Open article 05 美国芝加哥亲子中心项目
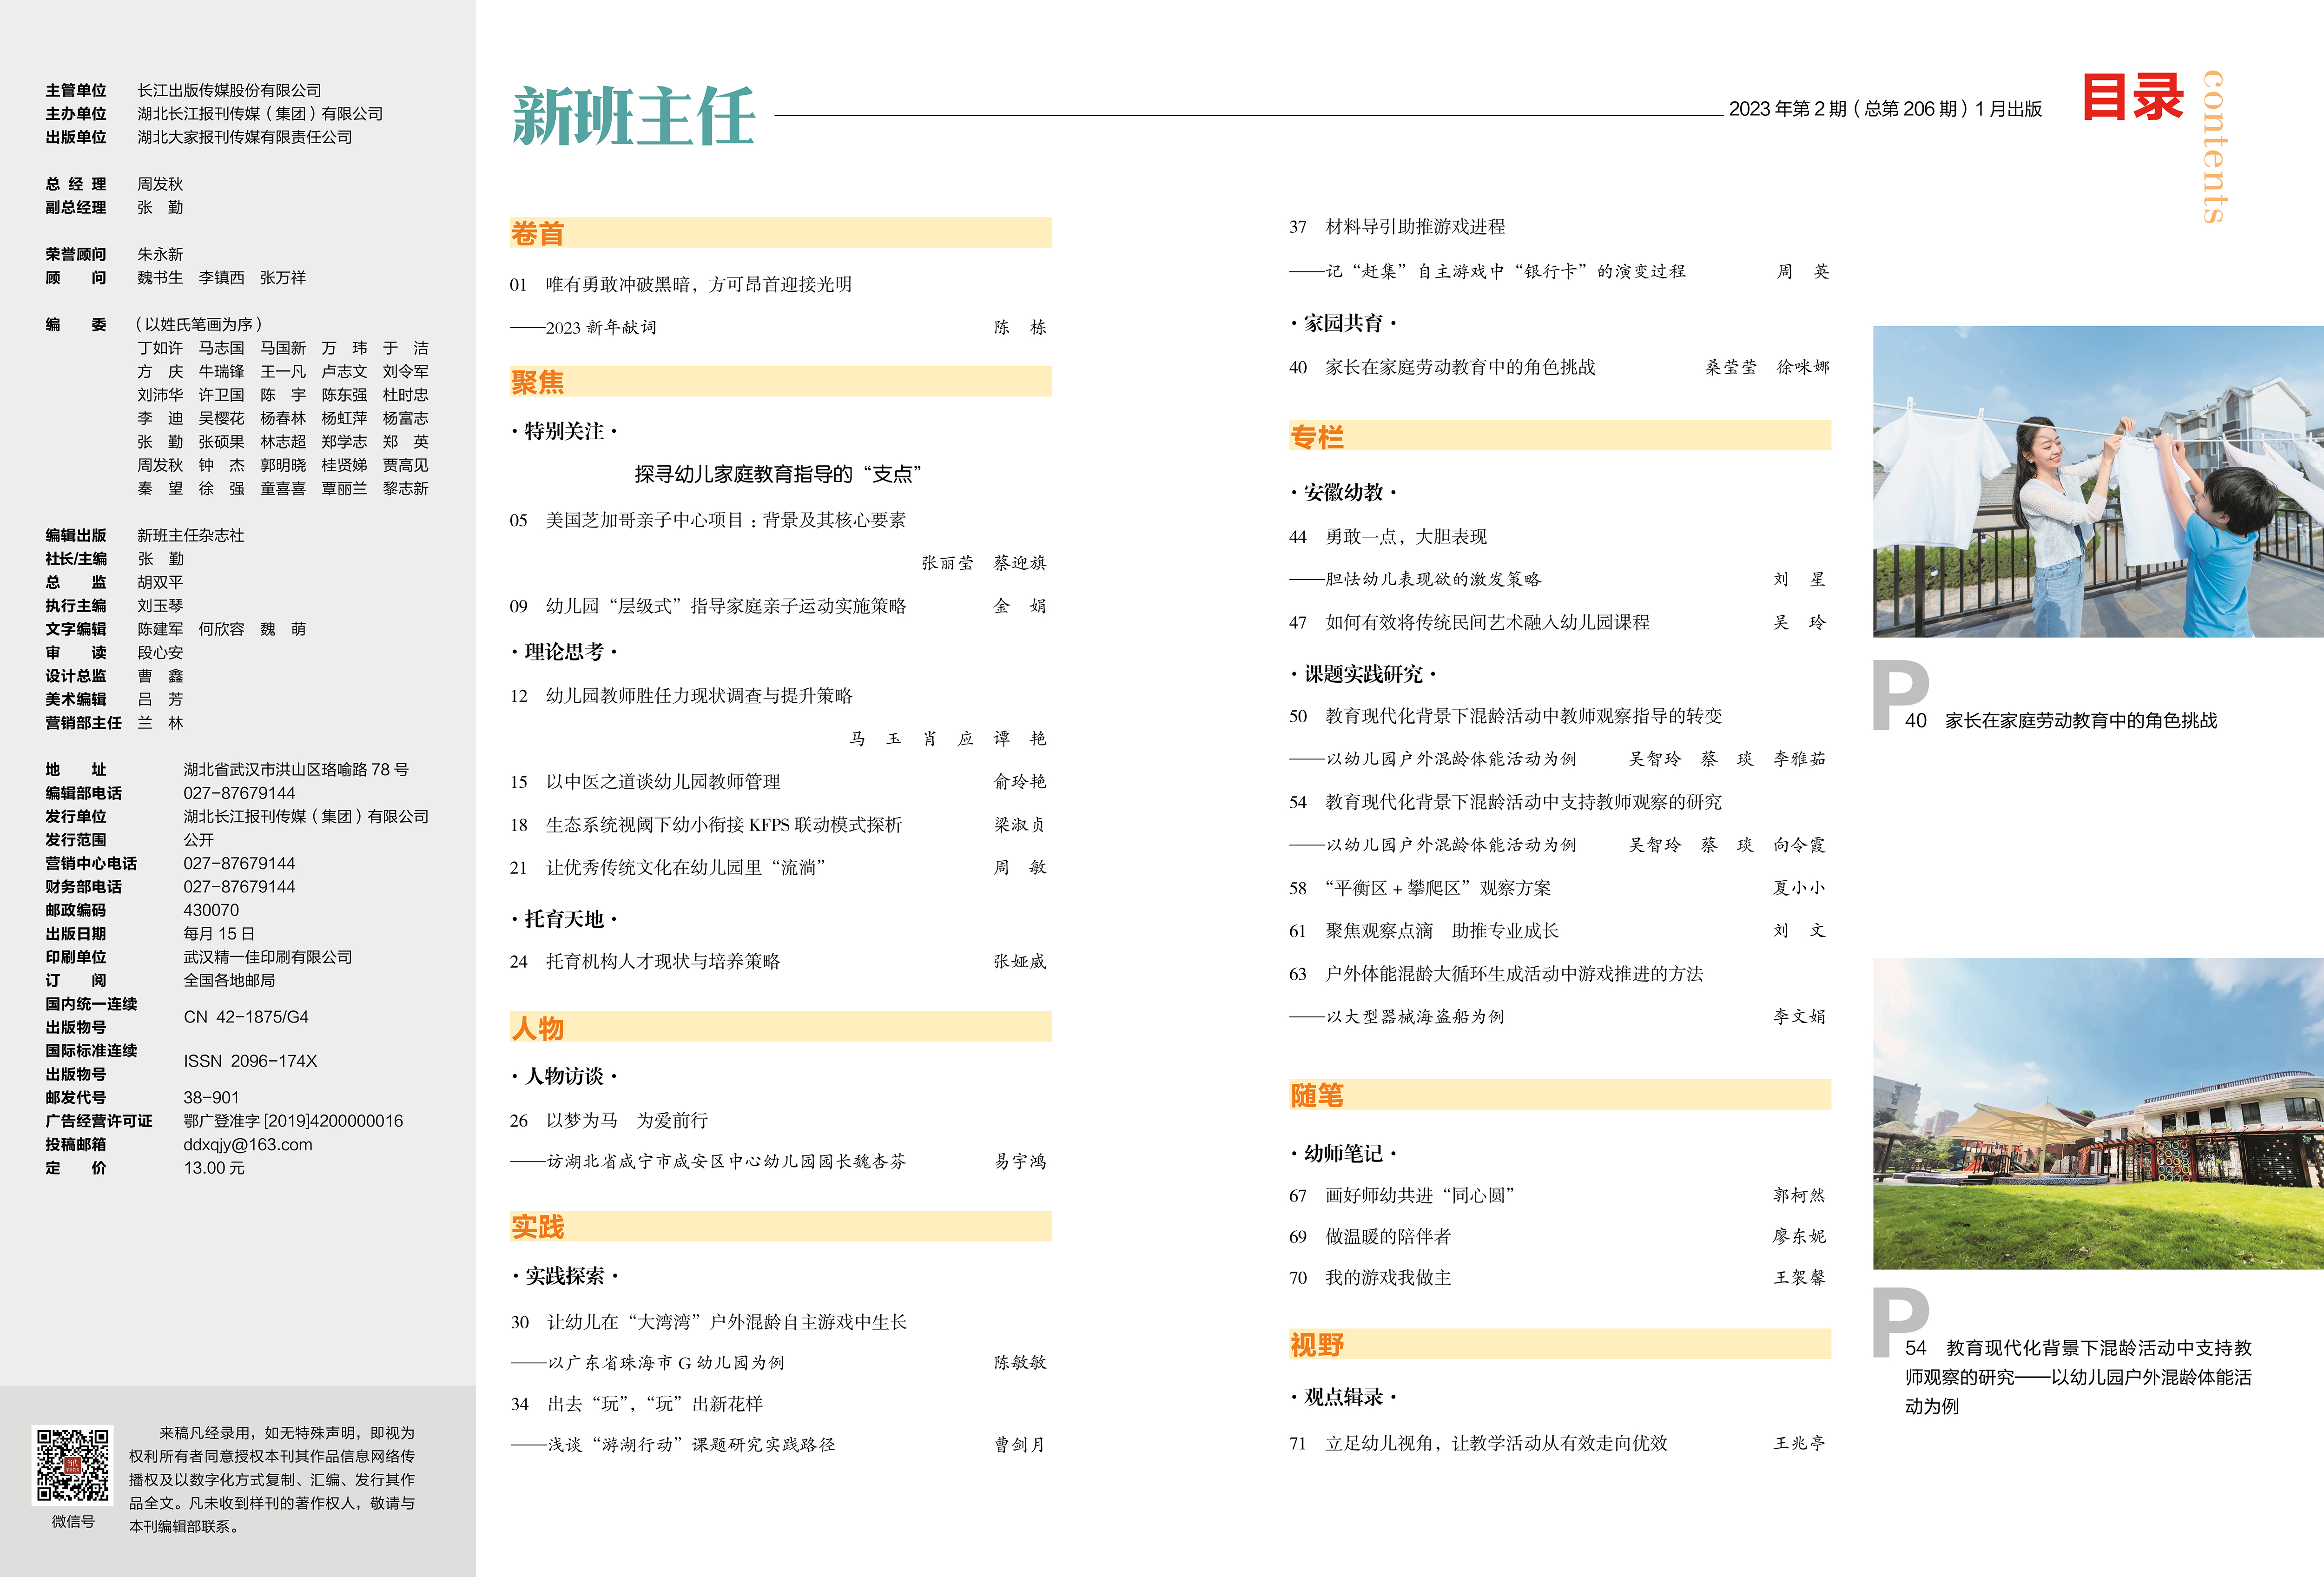2324x1577 pixels. (725, 520)
